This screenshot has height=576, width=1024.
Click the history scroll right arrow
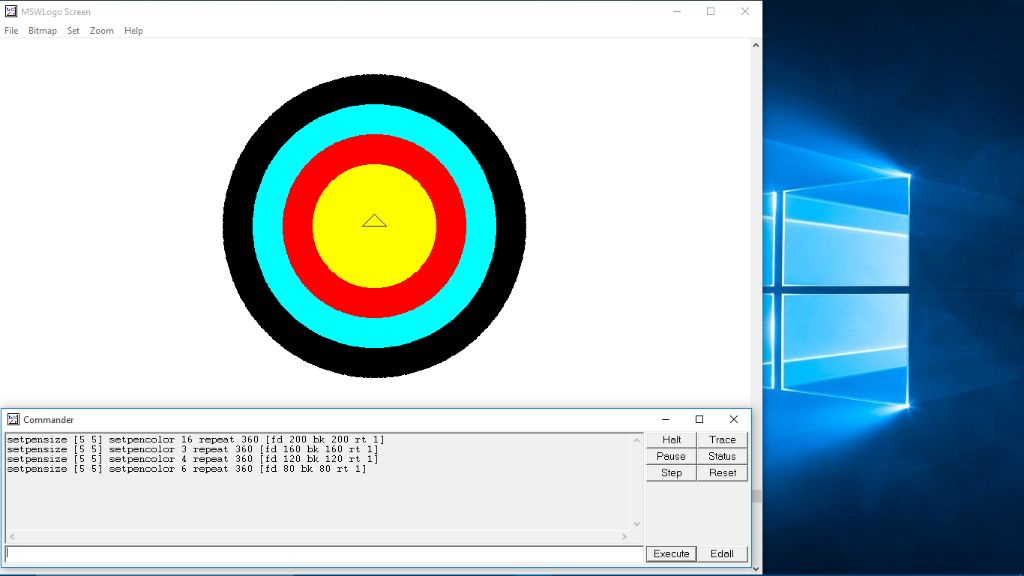624,537
